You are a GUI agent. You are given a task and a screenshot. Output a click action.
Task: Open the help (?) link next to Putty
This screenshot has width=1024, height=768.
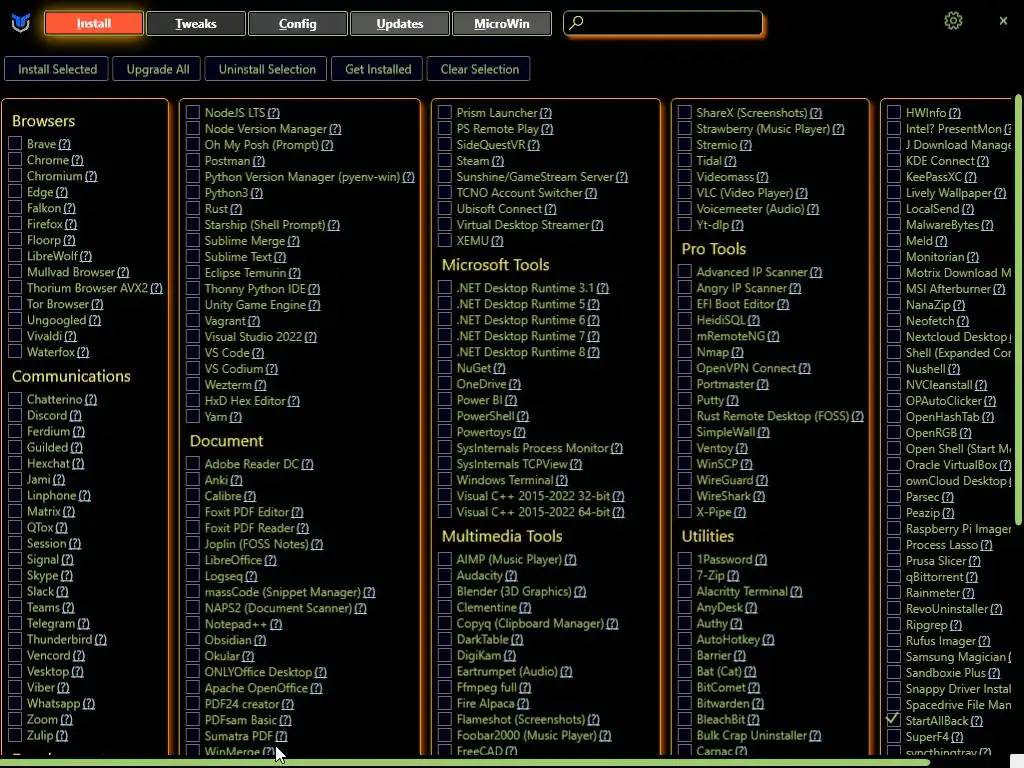tap(732, 400)
